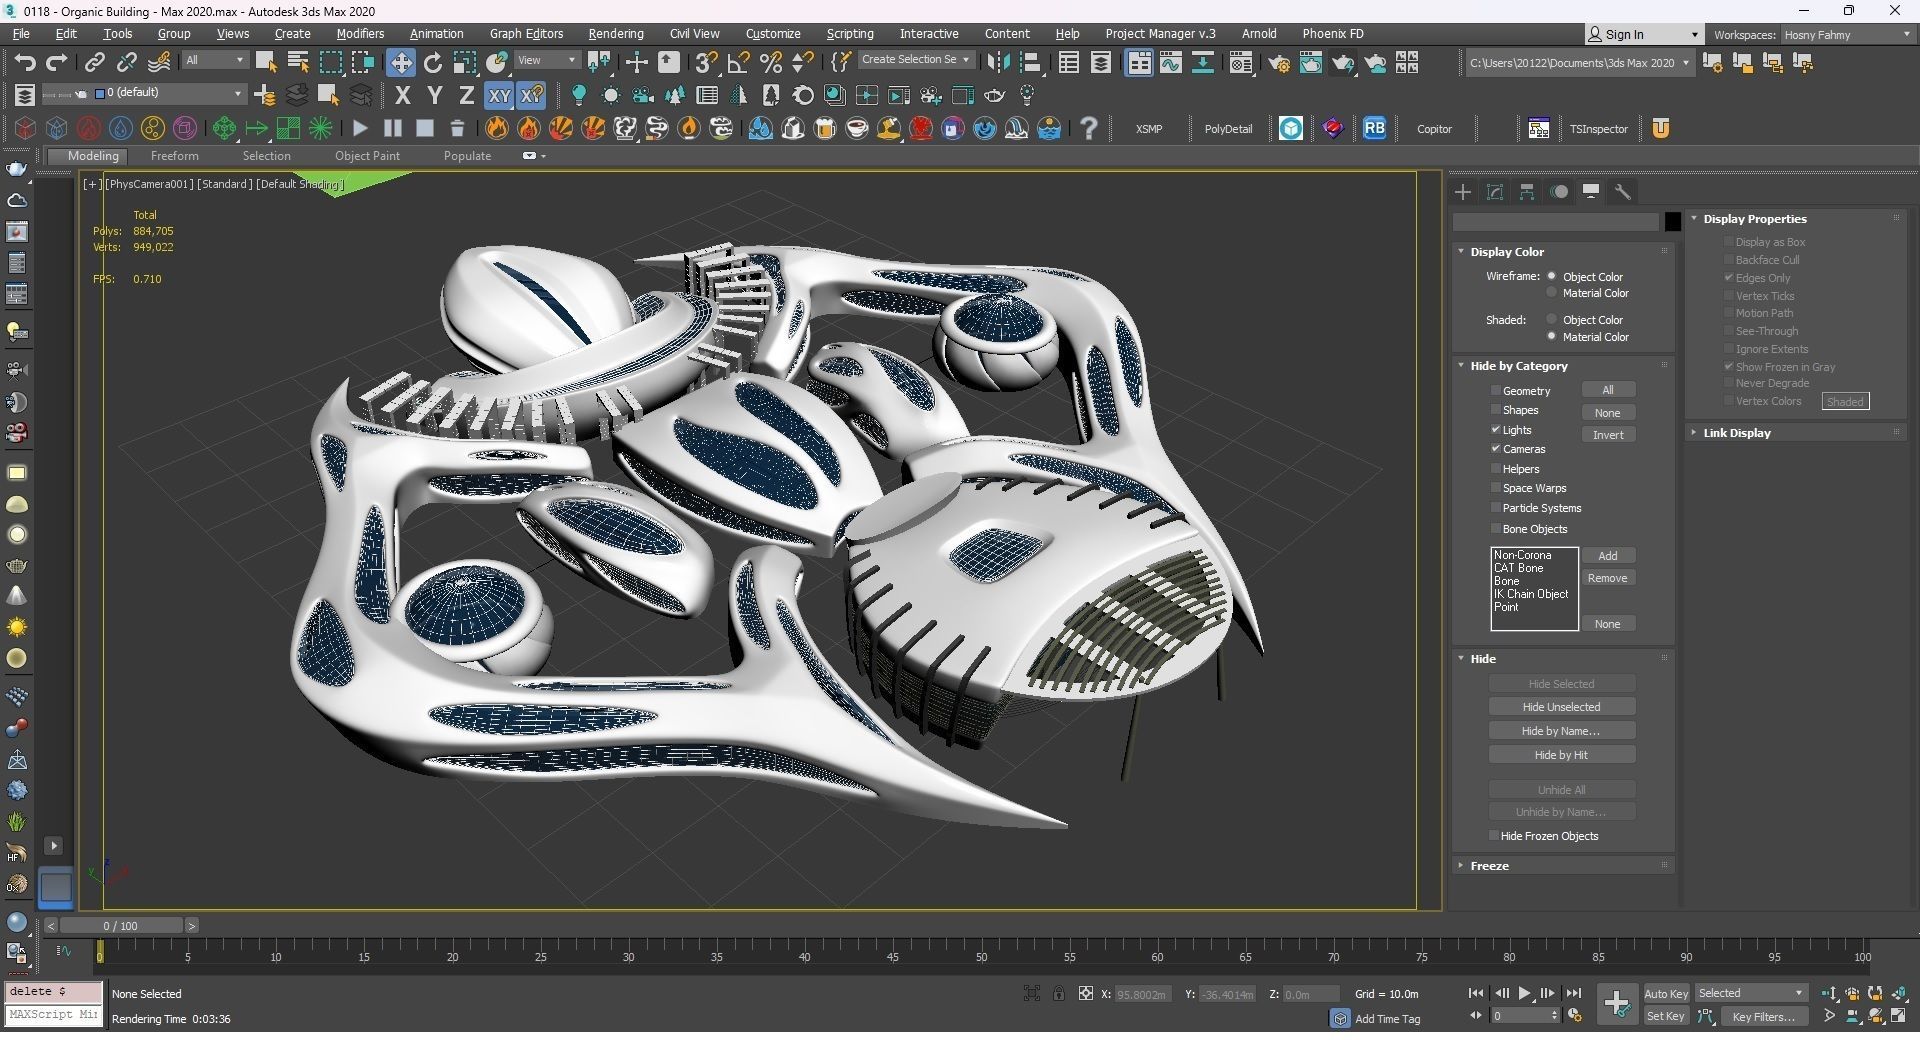Click the Hide by Hit button
1920x1040 pixels.
click(1561, 755)
